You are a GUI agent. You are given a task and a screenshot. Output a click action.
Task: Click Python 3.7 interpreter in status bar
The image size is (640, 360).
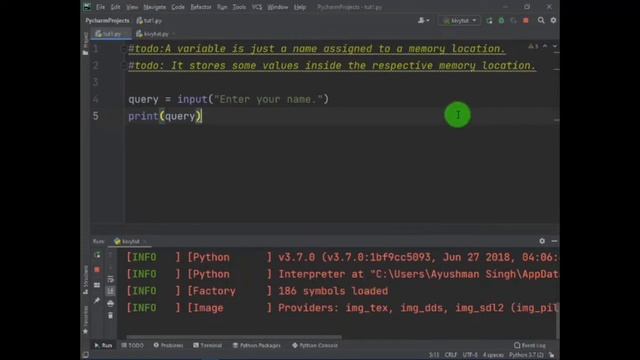(526, 355)
